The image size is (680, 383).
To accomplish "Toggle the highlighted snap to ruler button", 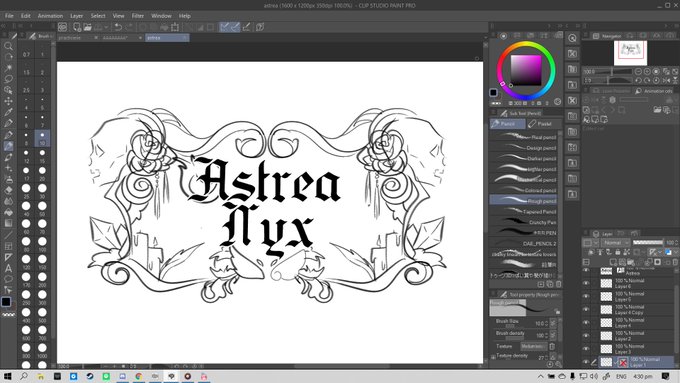I will pos(224,27).
